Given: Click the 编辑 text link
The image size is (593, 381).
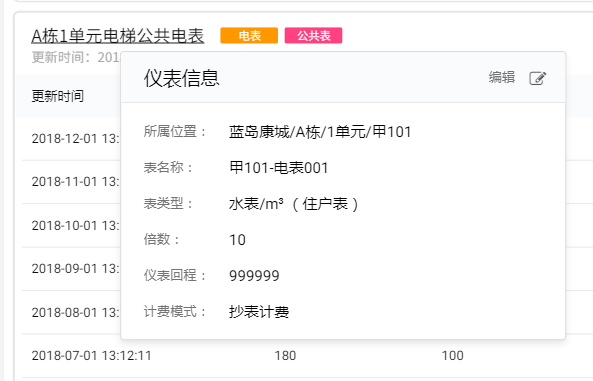Looking at the screenshot, I should [x=501, y=77].
